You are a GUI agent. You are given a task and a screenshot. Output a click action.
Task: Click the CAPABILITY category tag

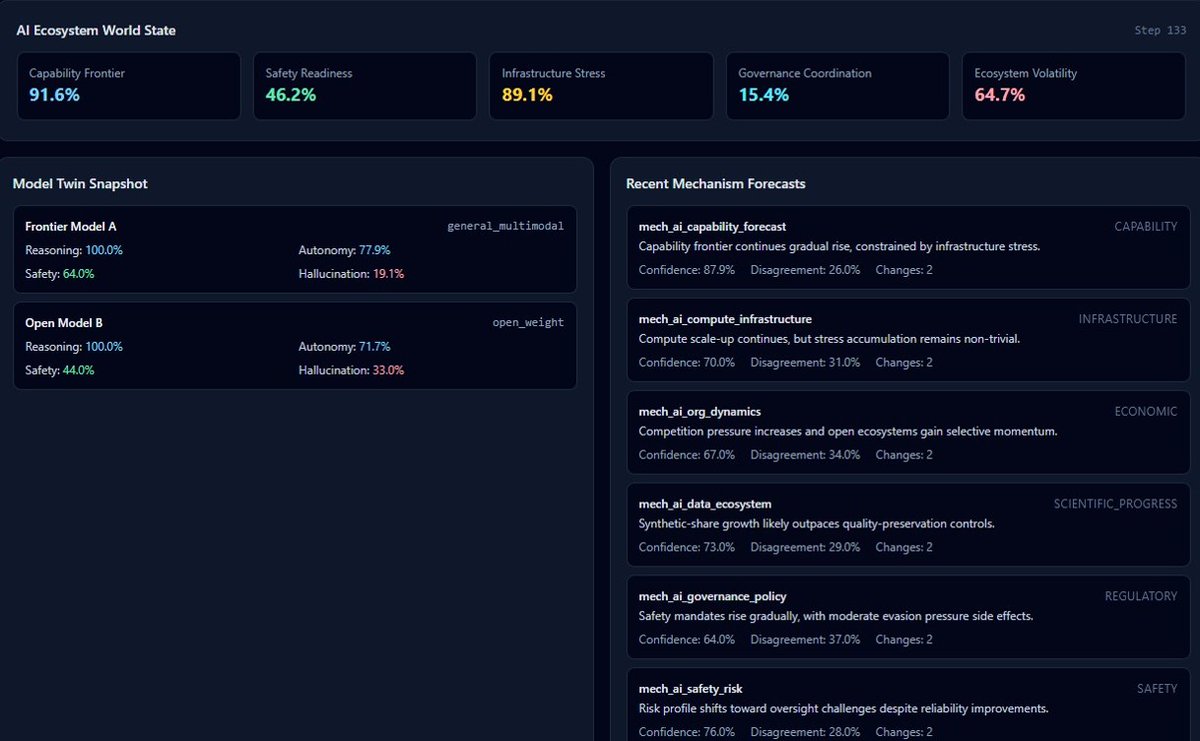1146,227
